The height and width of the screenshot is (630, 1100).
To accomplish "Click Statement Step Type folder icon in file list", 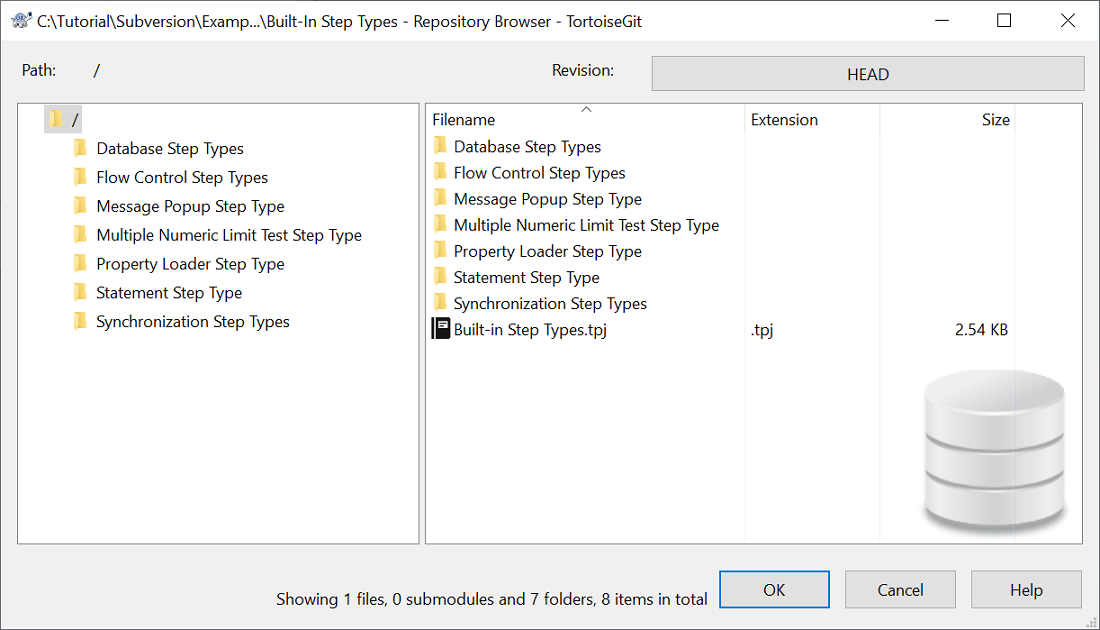I will [441, 276].
